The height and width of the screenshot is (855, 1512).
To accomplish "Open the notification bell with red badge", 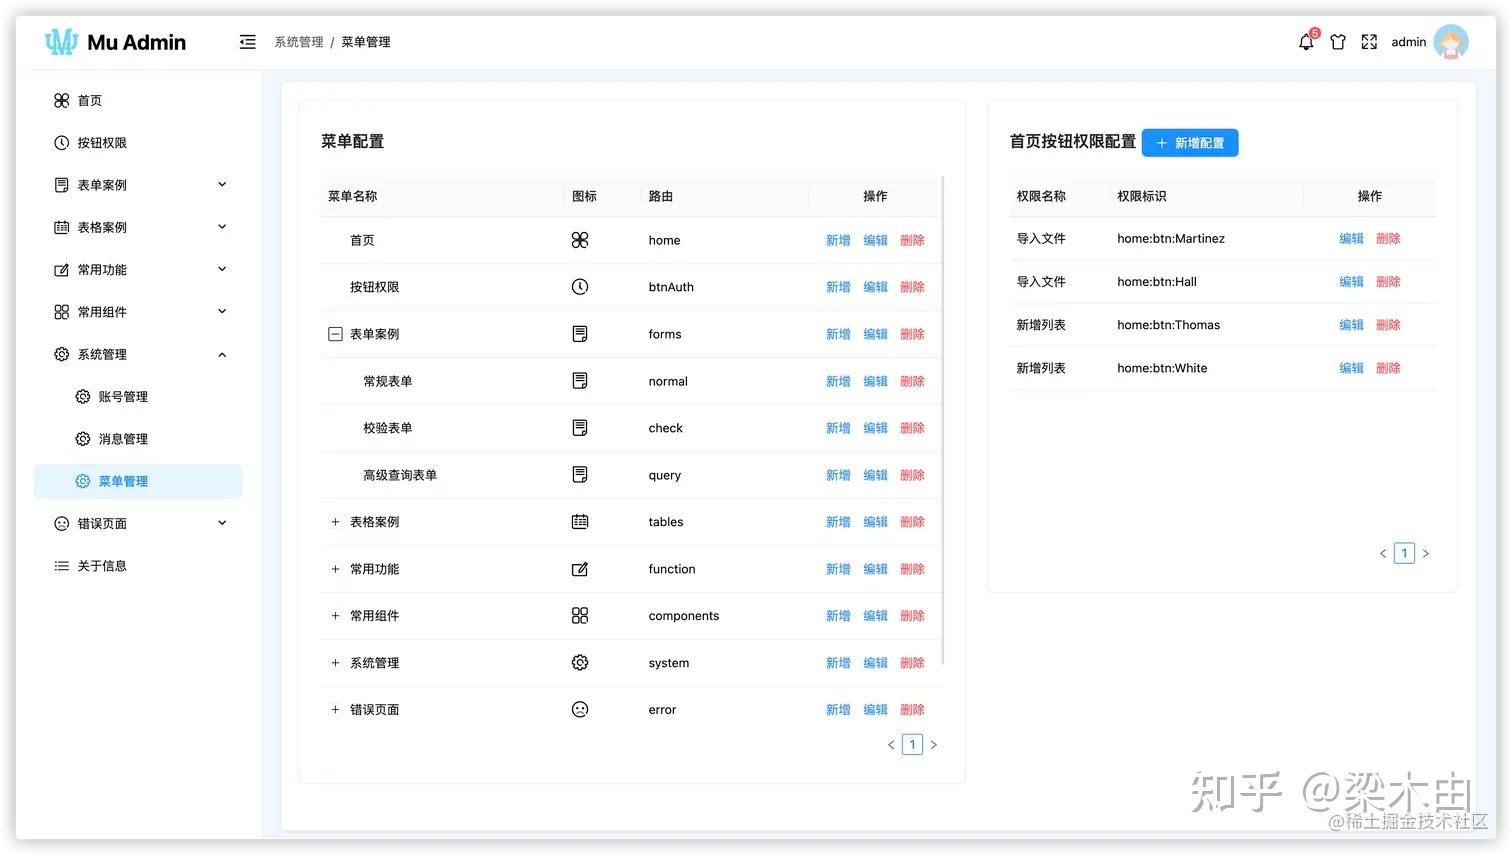I will [1305, 42].
